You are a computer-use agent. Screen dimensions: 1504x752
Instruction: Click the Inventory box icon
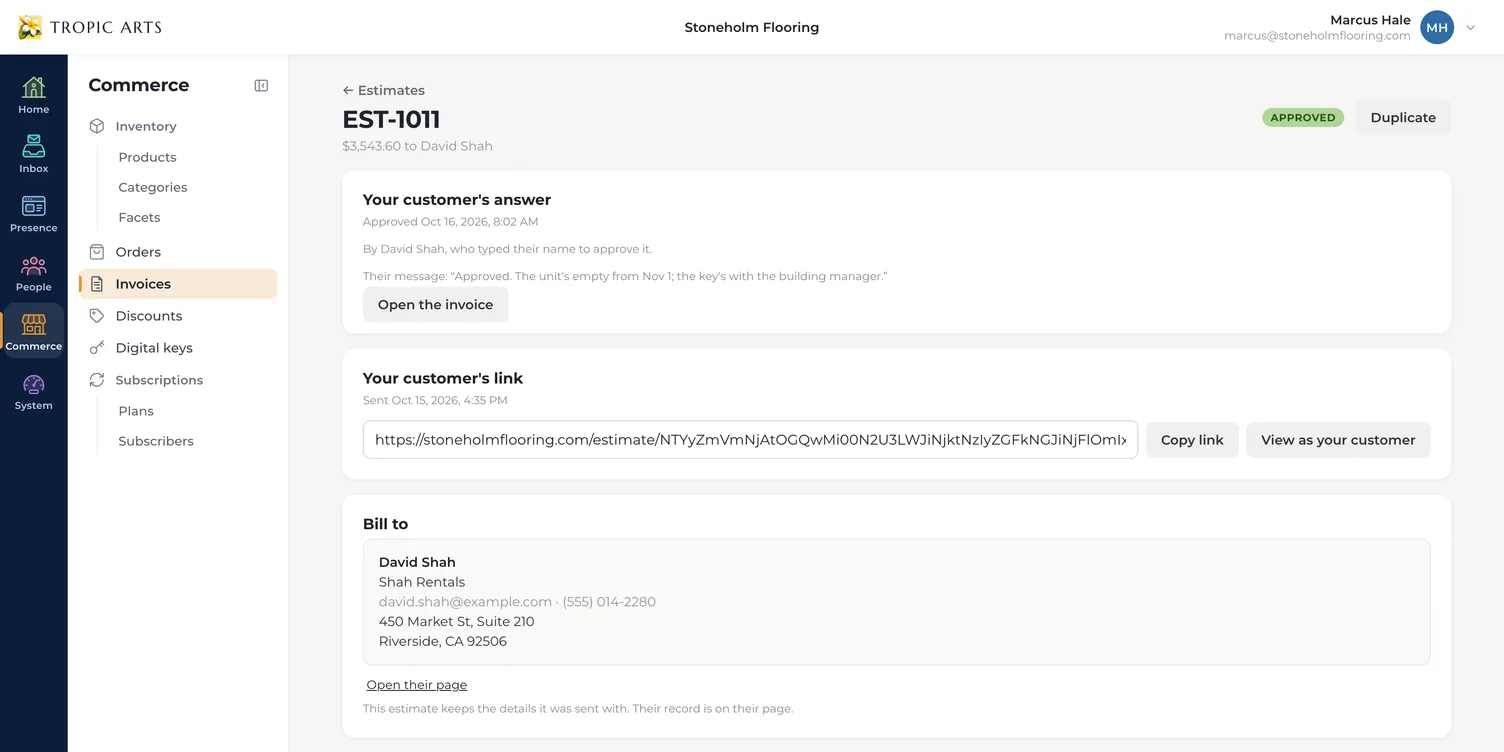click(x=97, y=126)
